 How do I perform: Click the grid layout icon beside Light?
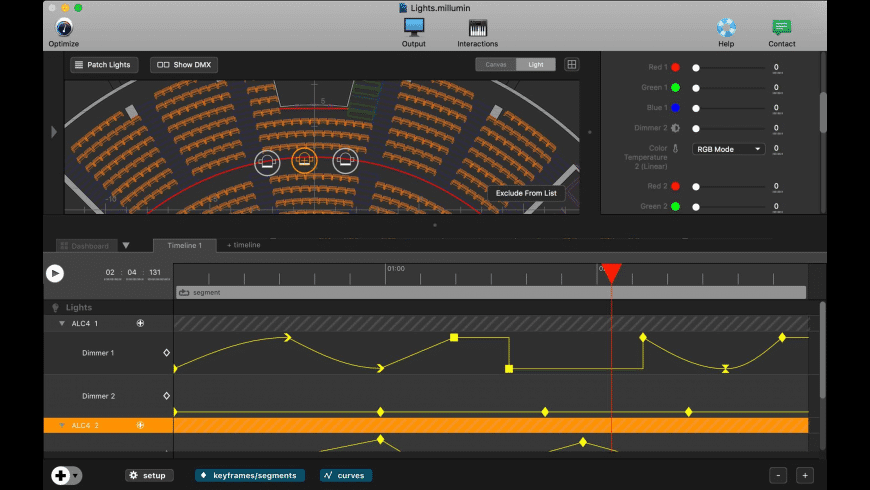571,64
